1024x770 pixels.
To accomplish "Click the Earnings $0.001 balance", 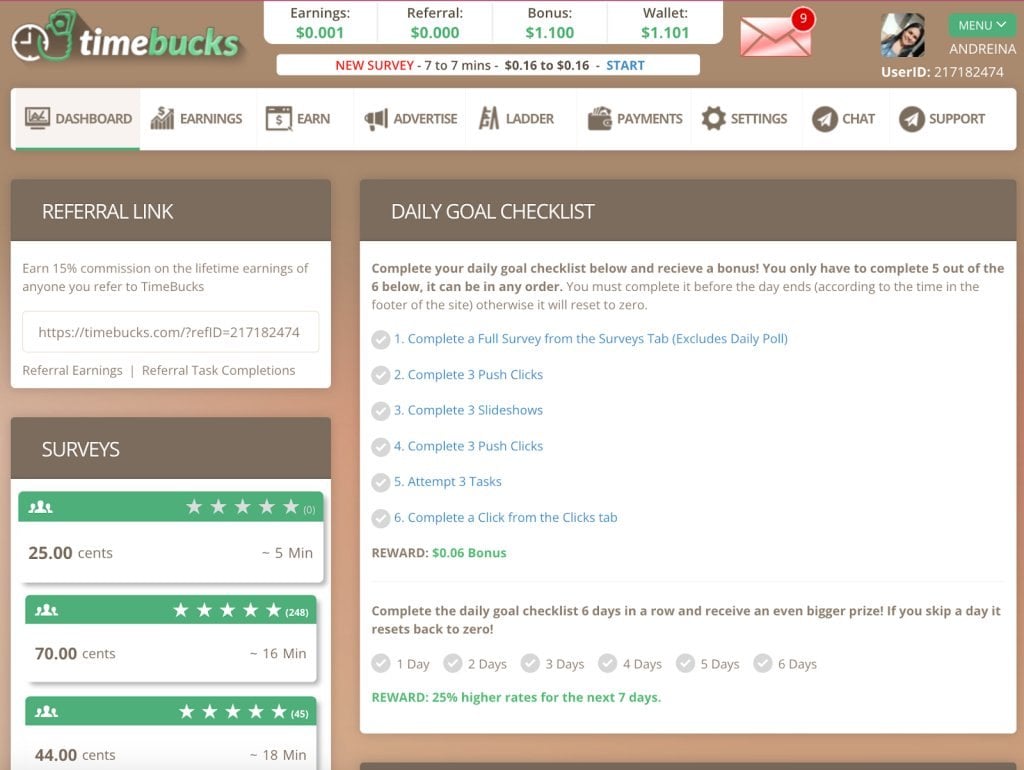I will [x=320, y=33].
